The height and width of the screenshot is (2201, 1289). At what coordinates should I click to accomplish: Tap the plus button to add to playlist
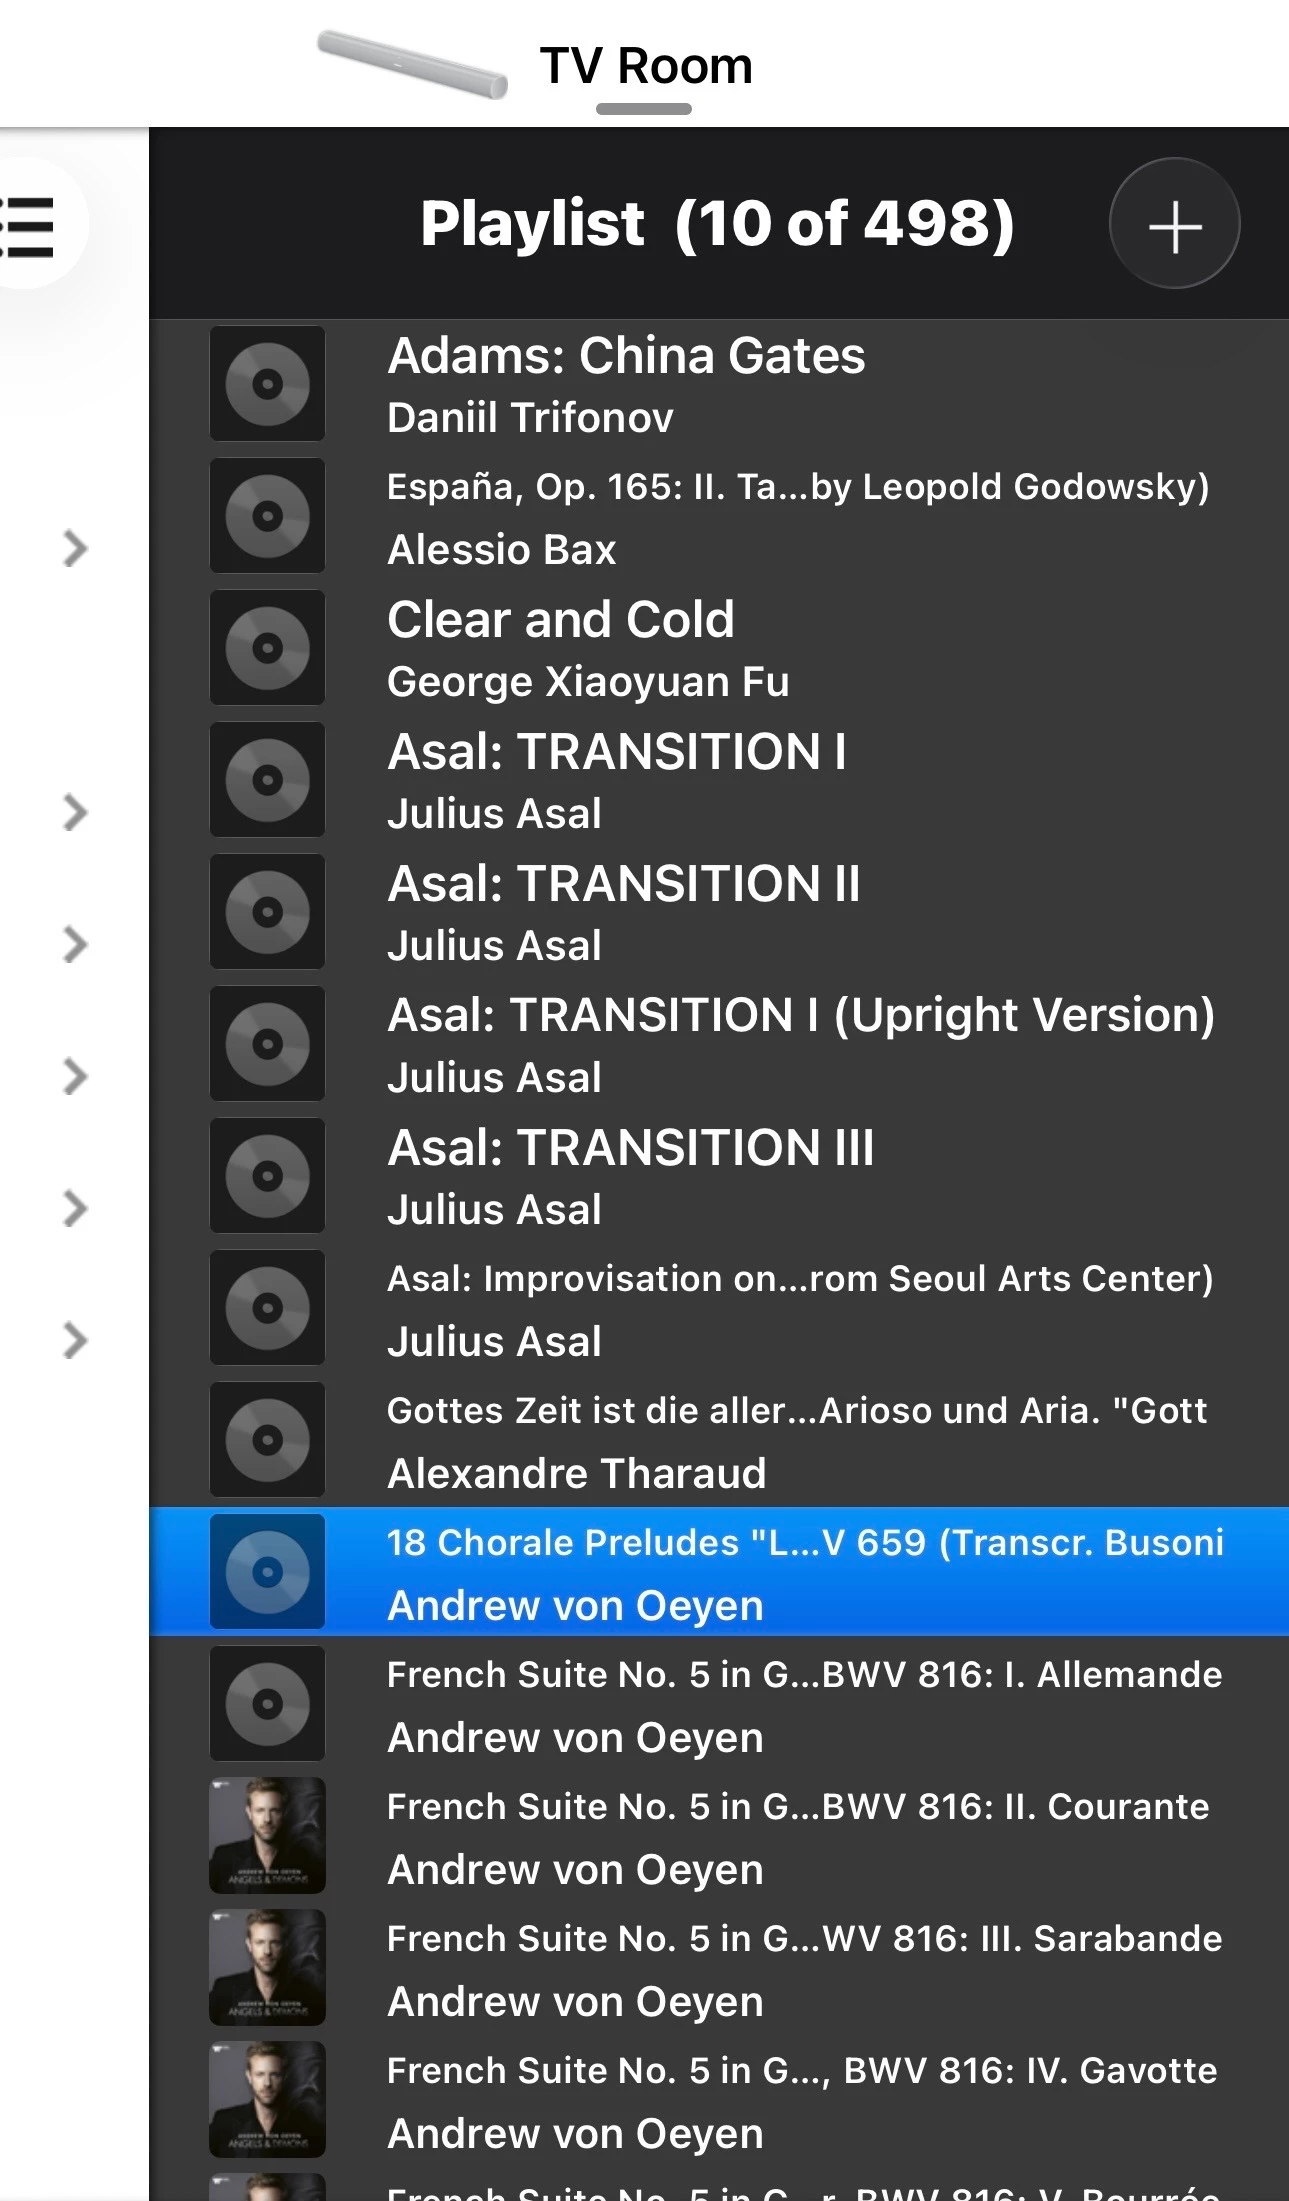pyautogui.click(x=1174, y=224)
